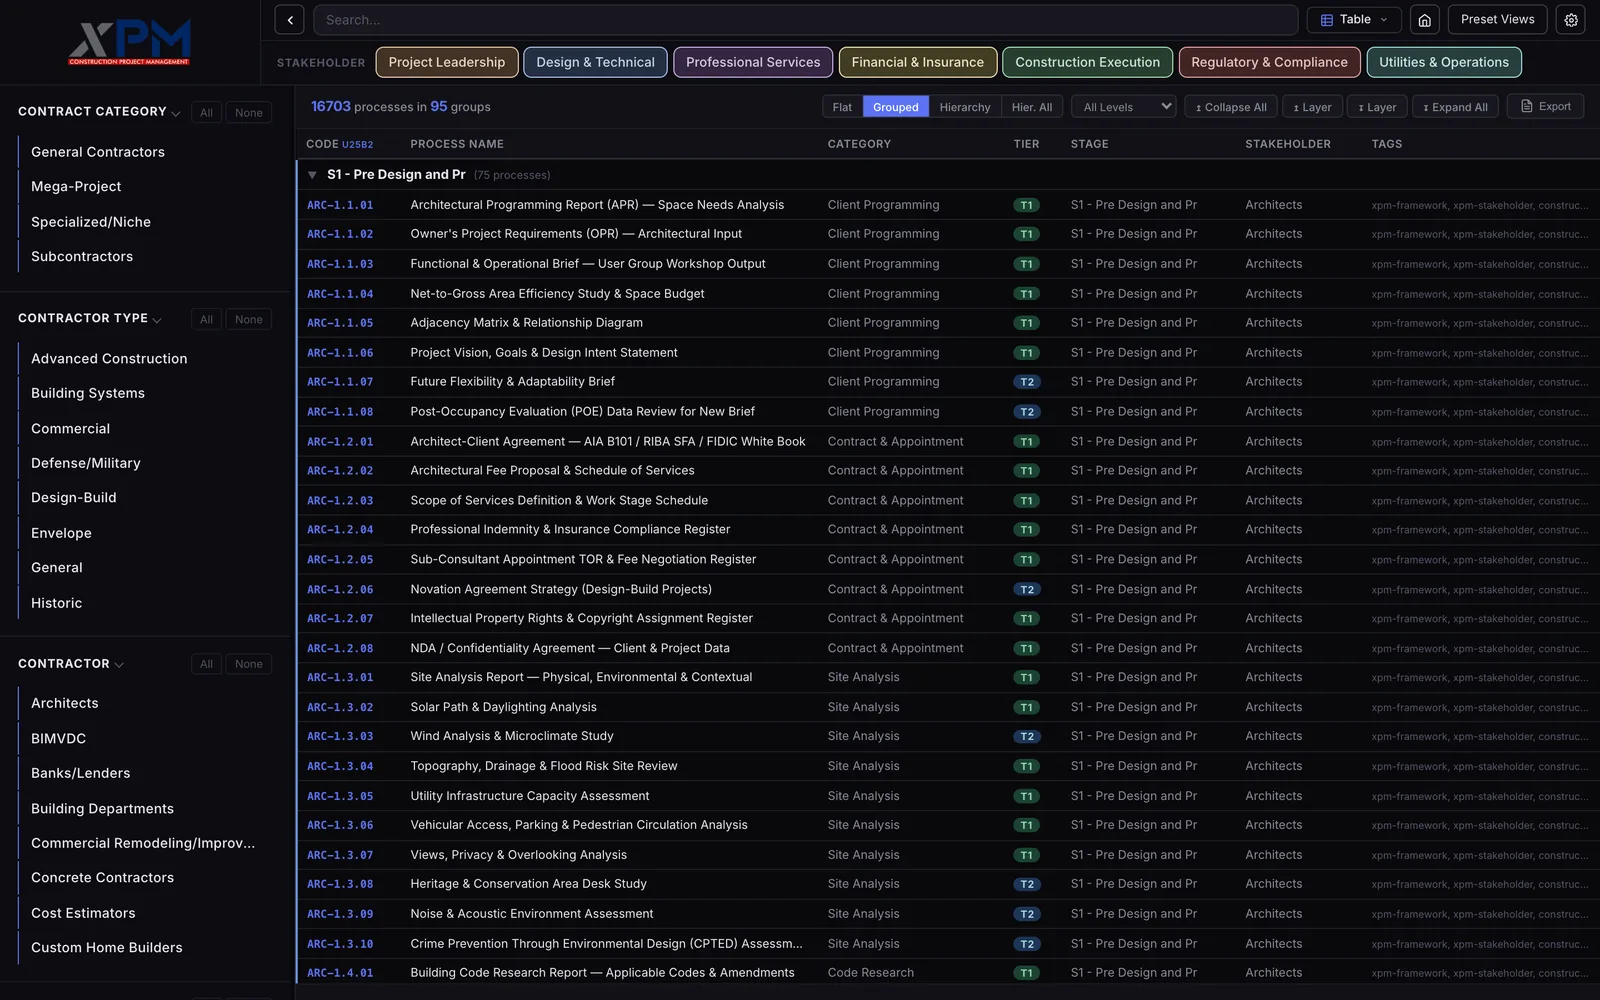Select the Hier. All view tab
Viewport: 1600px width, 1000px height.
click(x=1032, y=107)
